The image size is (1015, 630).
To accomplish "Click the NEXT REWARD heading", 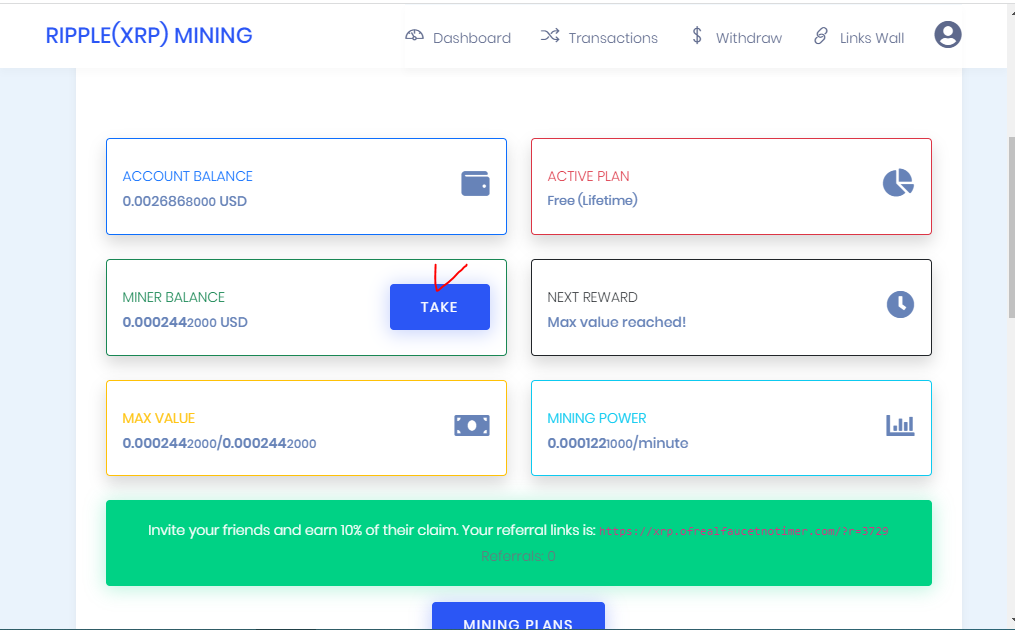I will (x=592, y=297).
